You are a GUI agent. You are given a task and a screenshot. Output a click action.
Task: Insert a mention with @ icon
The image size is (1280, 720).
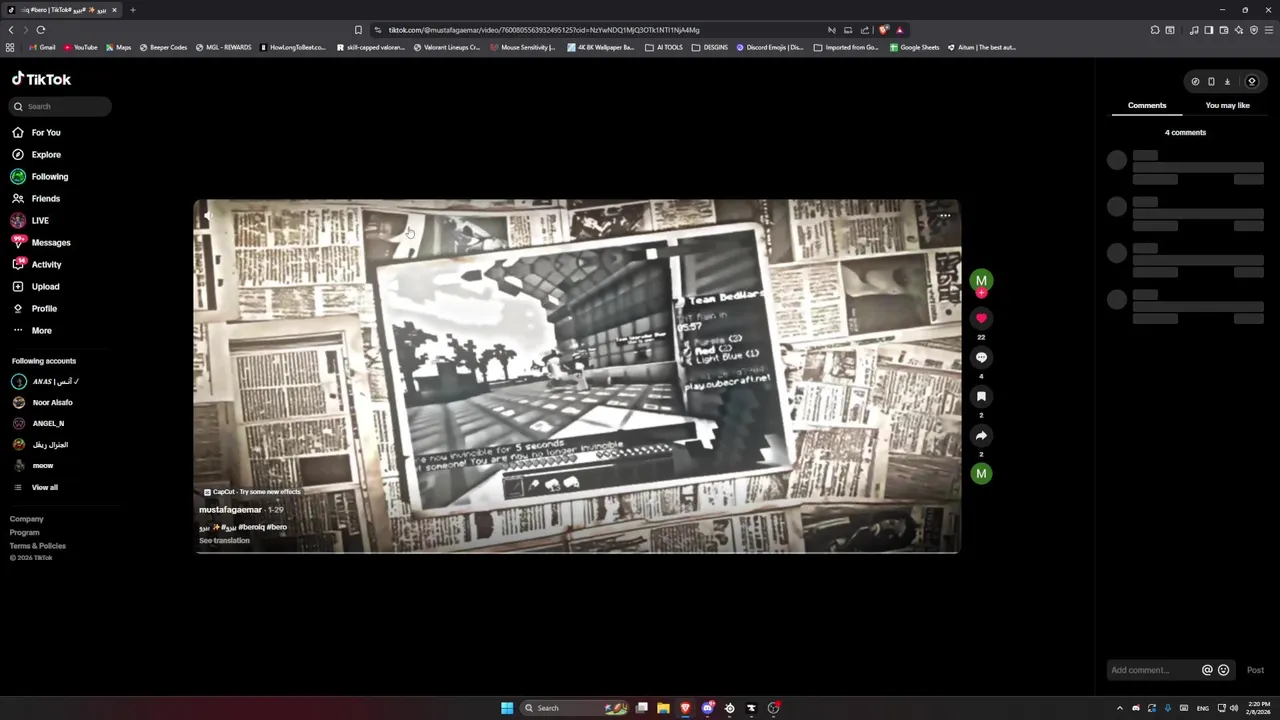click(1207, 670)
